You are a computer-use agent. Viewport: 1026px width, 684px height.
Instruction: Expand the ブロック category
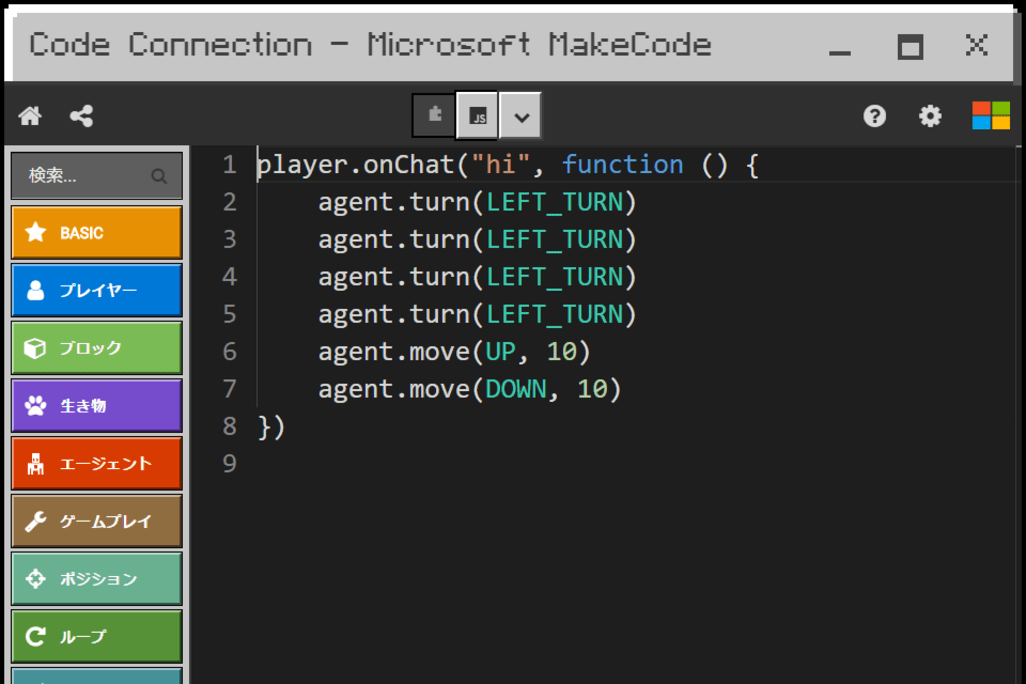97,348
